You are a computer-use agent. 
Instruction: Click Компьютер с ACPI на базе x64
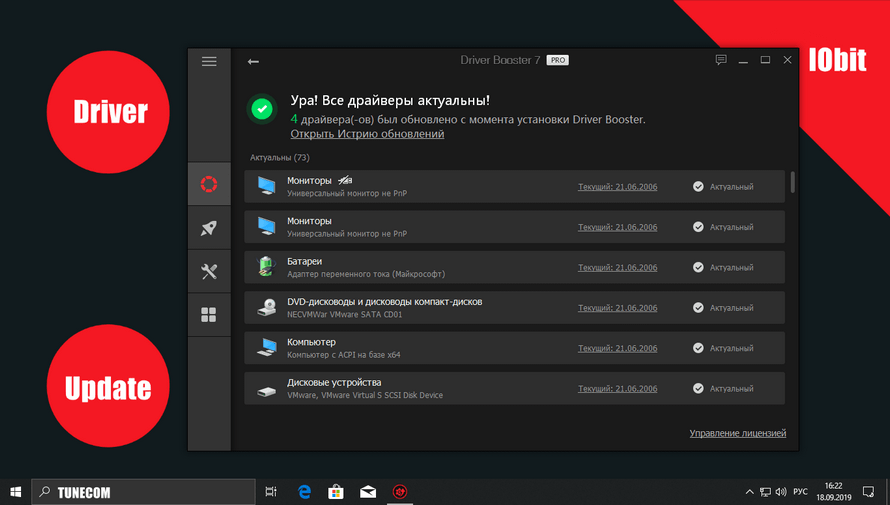click(x=343, y=355)
